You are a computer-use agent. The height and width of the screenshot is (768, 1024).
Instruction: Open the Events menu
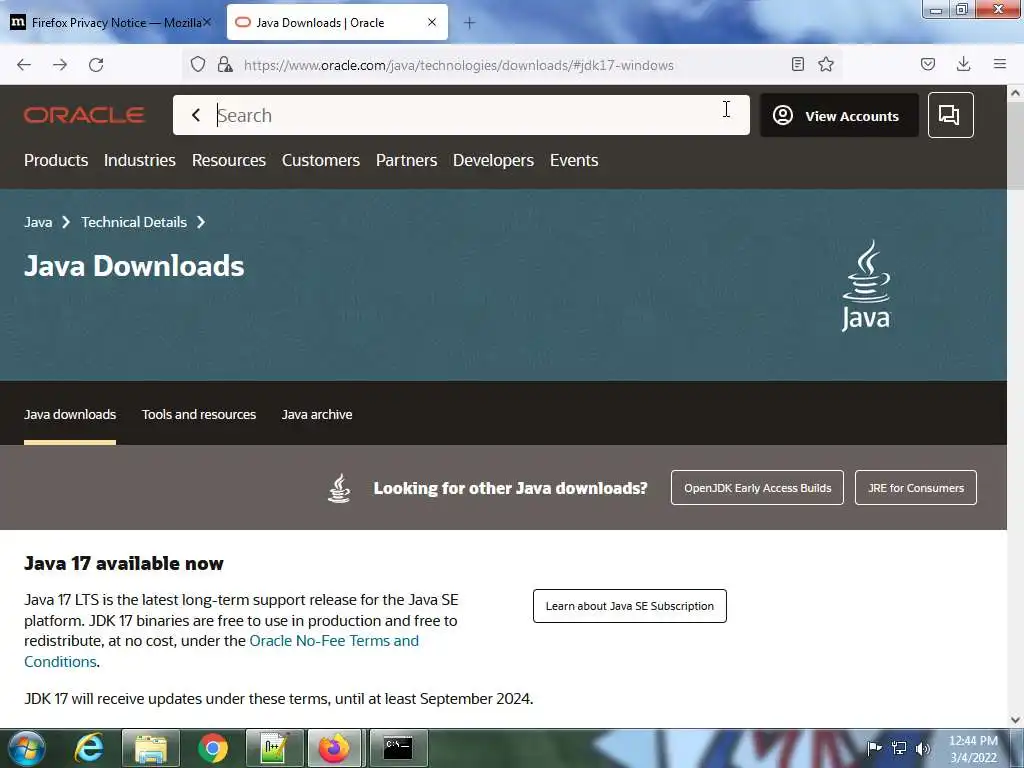pyautogui.click(x=574, y=160)
